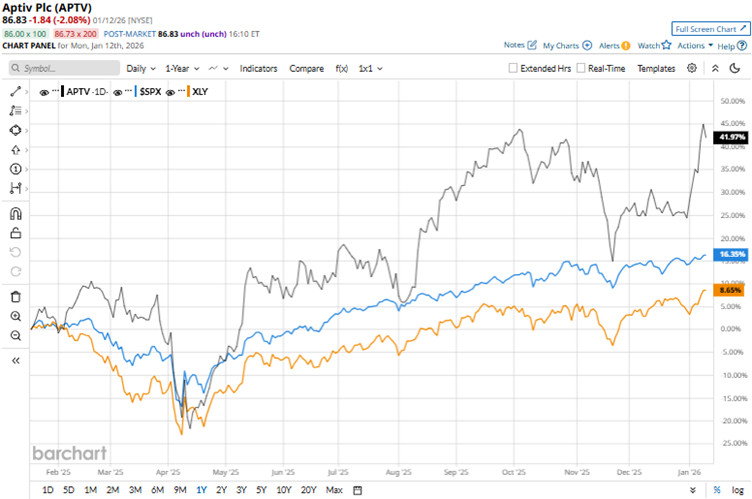Select the Max time range

point(334,490)
